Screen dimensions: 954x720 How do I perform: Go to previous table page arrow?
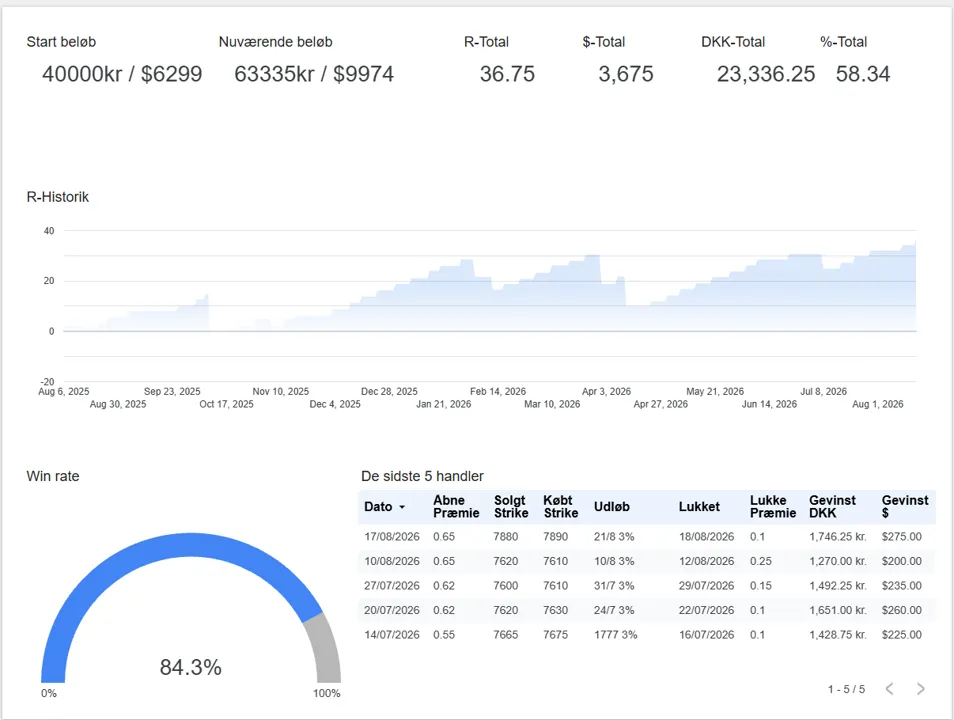point(890,688)
